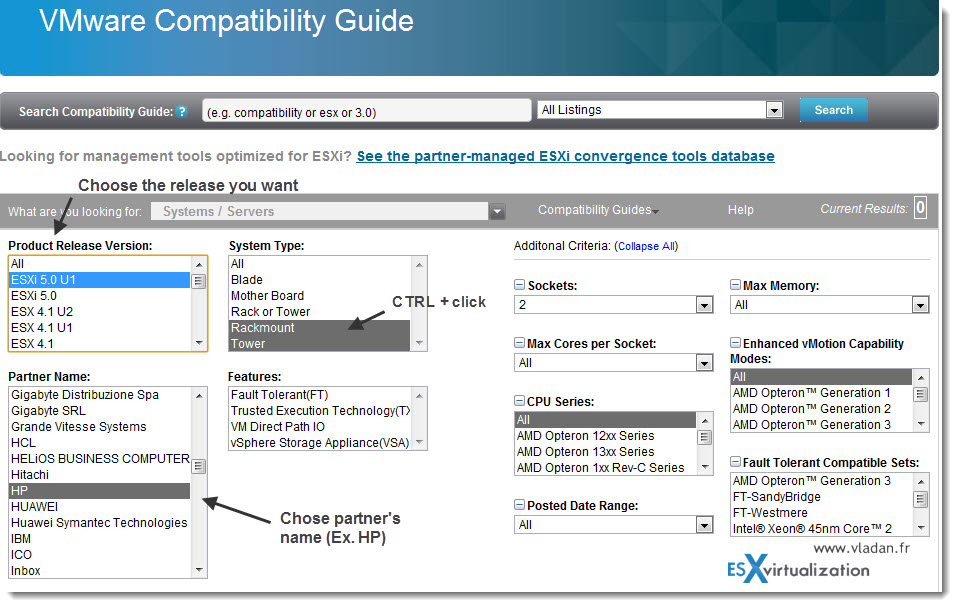Collapse the Max Memory section

[735, 285]
